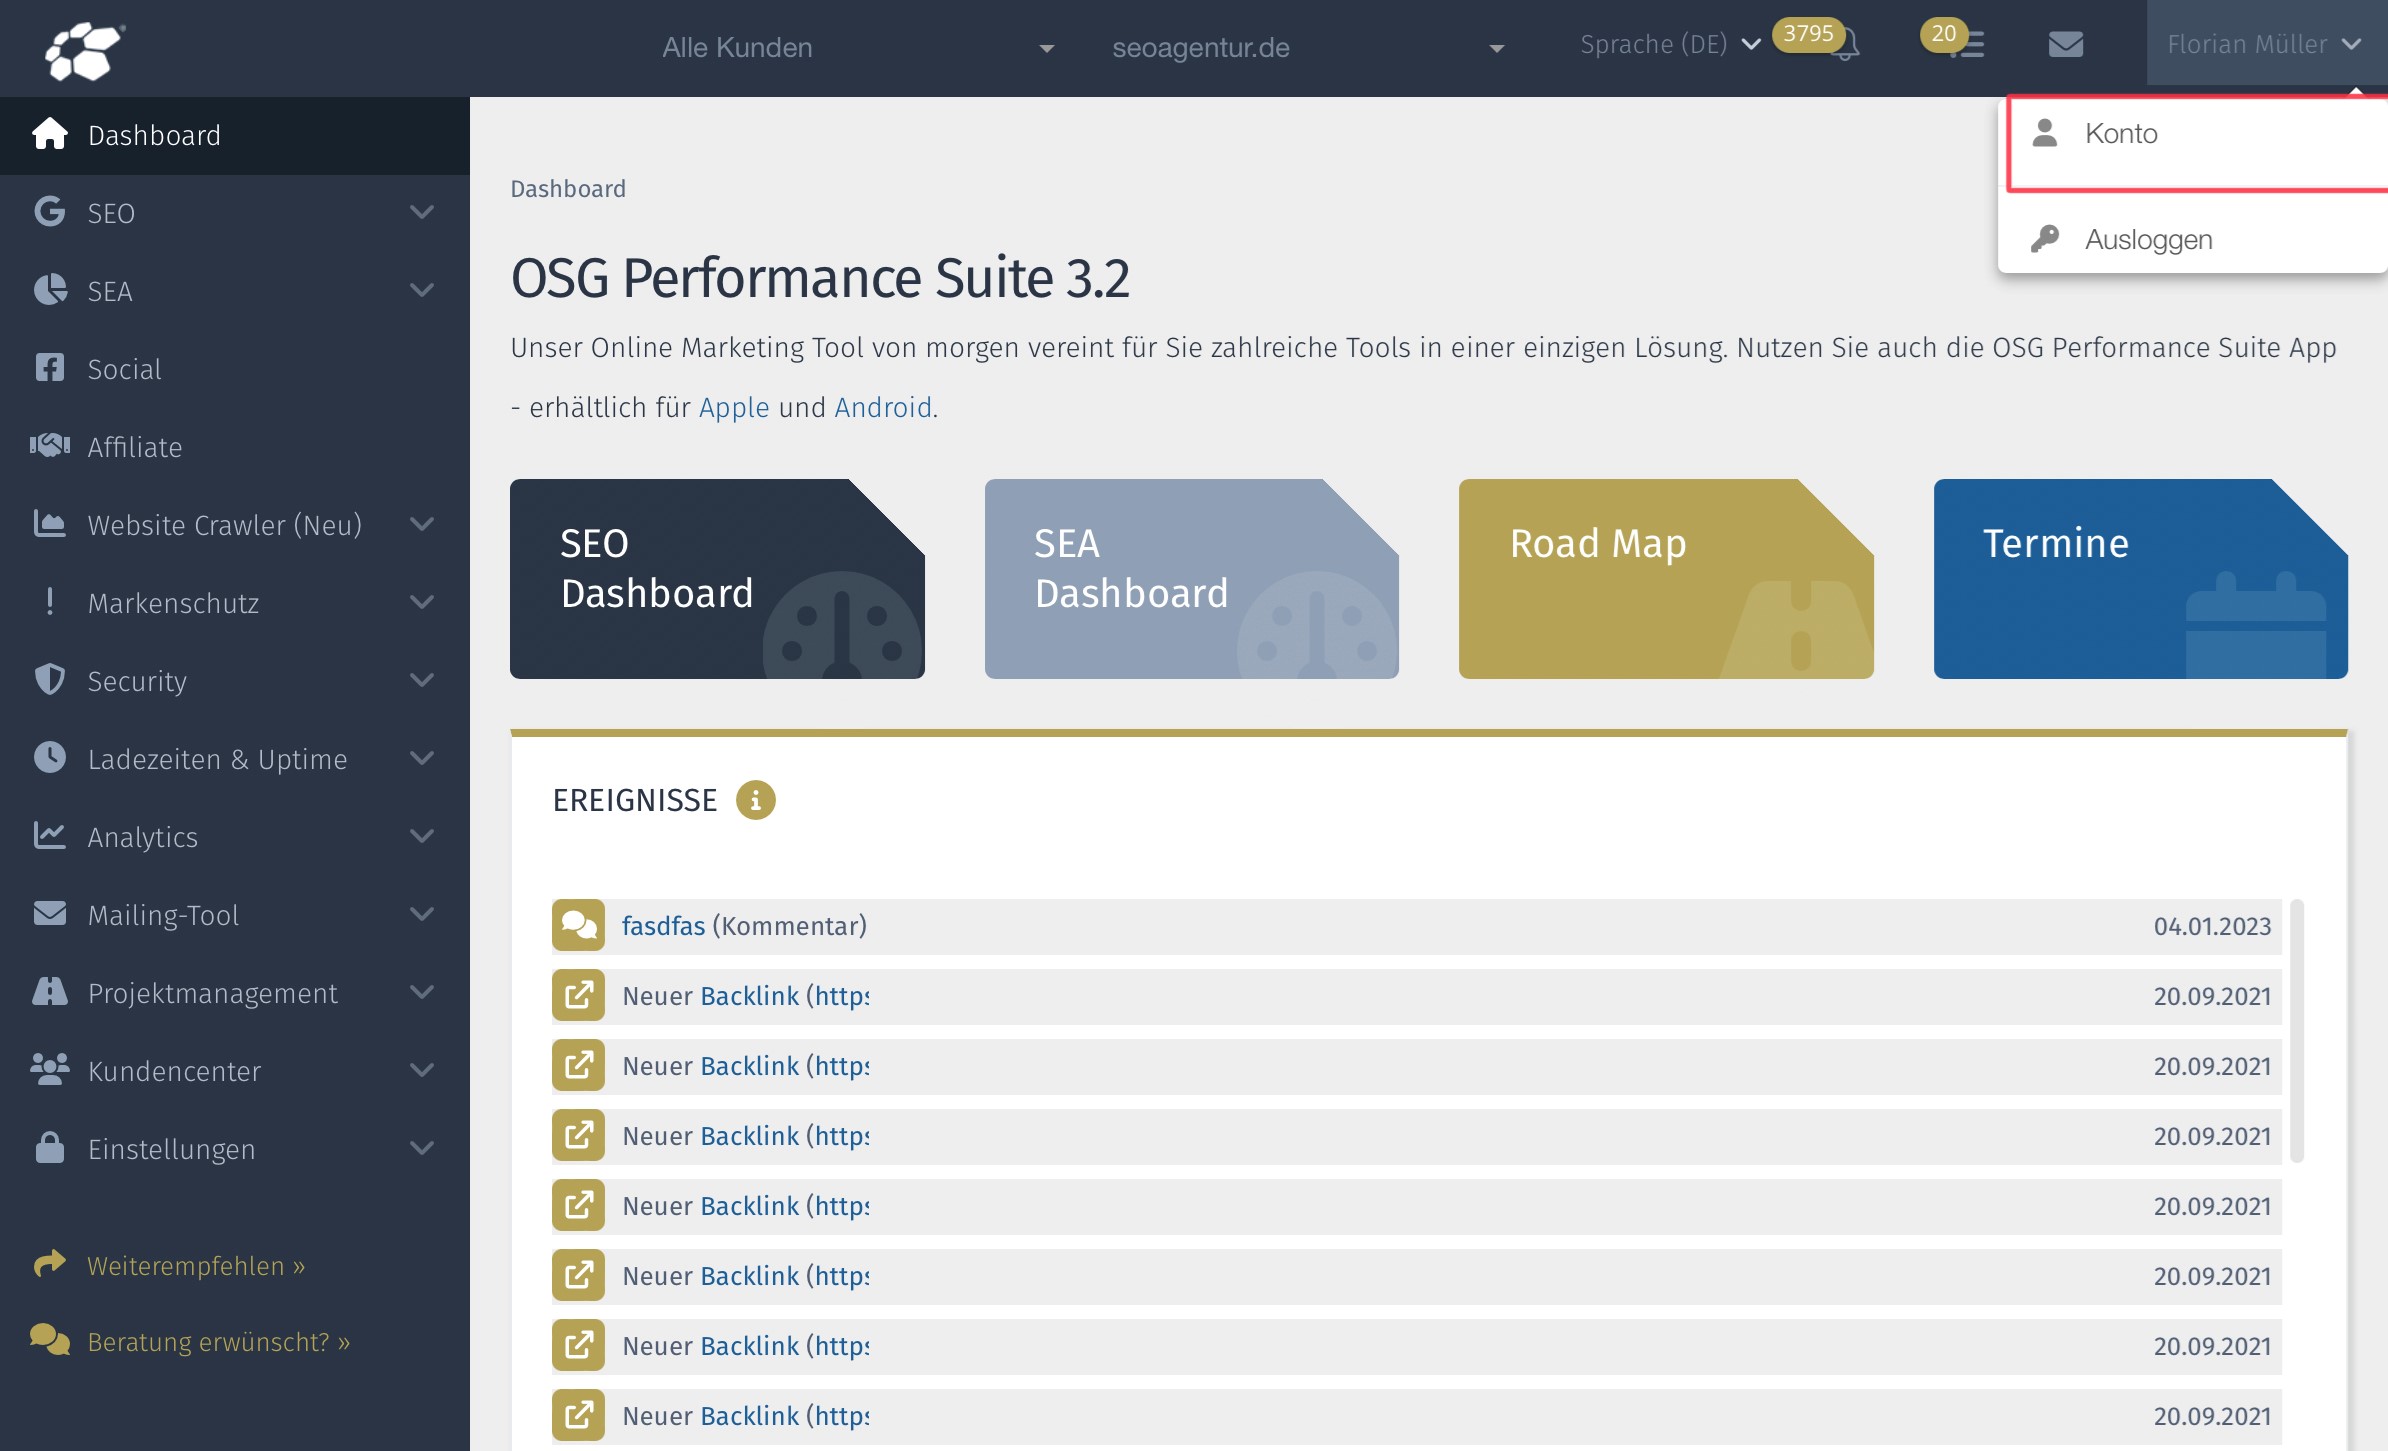Open the seoagentur.de project dropdown
Screen dimensions: 2388x1451
pos(1308,48)
